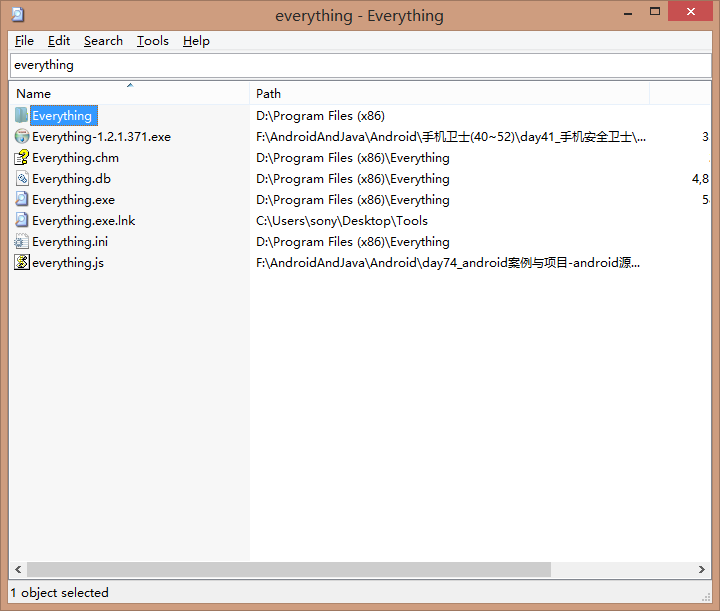Viewport: 720px width, 611px height.
Task: Focus the search box containing 'everything'
Action: [360, 65]
